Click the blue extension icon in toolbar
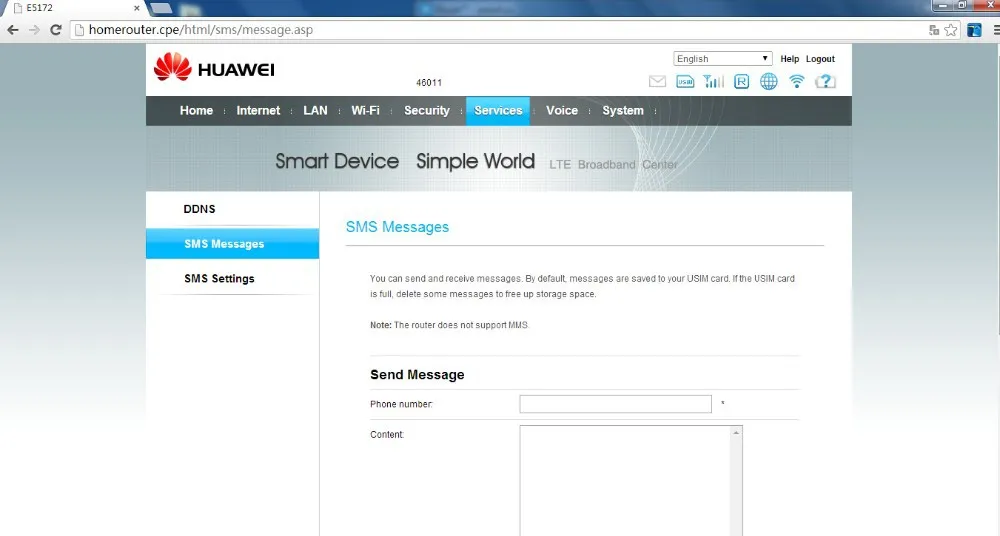Screen dimensions: 1000x536 pos(974,30)
